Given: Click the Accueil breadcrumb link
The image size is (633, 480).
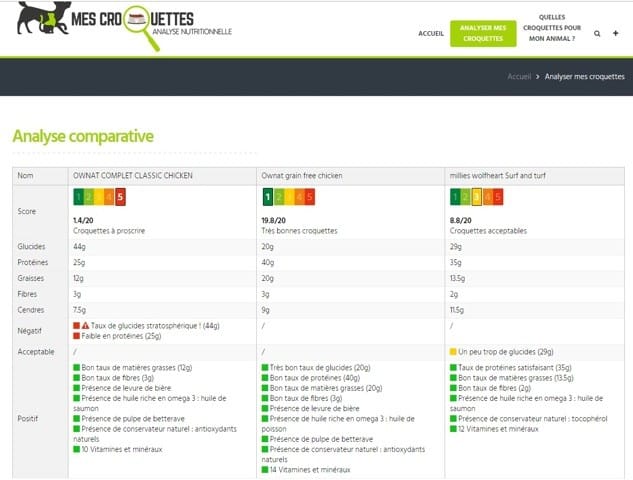Looking at the screenshot, I should 519,76.
